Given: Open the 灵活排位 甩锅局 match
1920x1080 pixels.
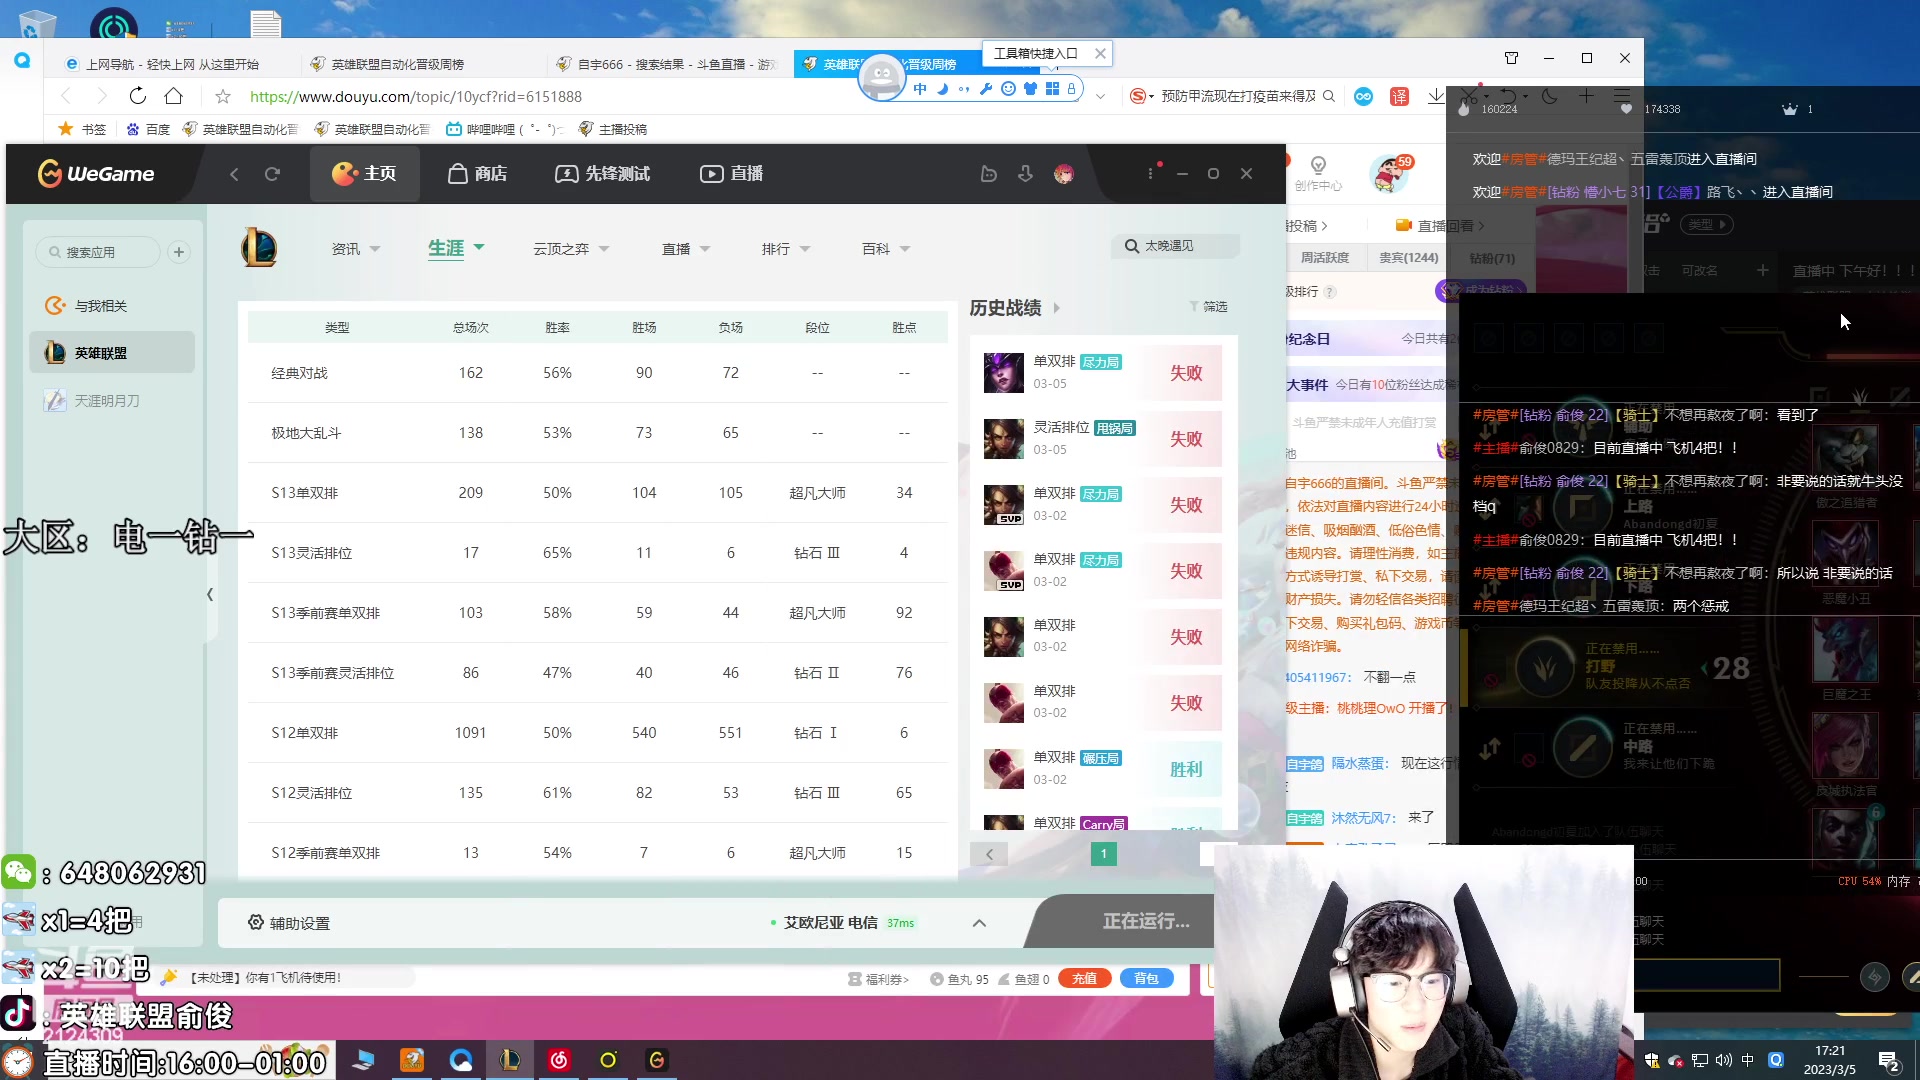Looking at the screenshot, I should (x=1103, y=439).
